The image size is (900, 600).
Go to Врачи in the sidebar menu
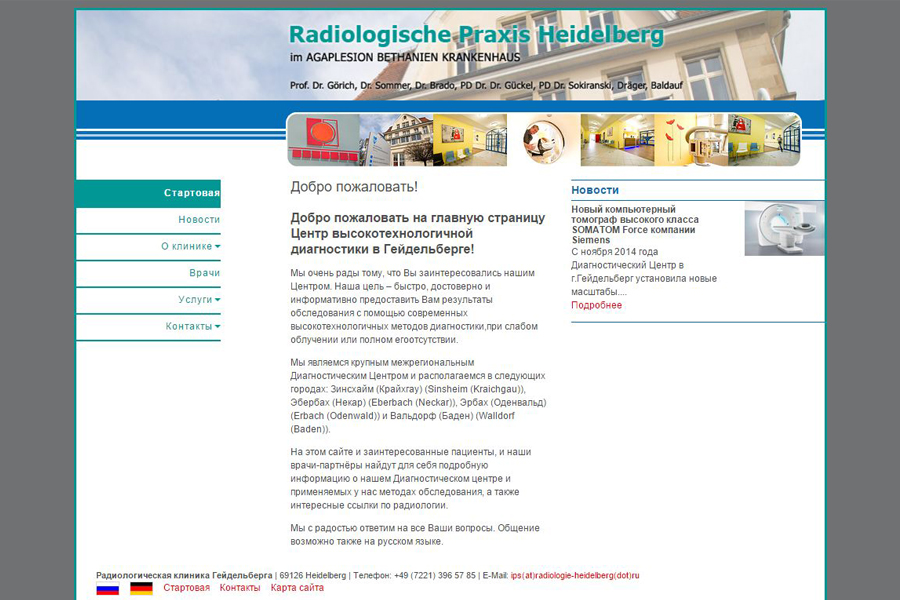tap(204, 273)
